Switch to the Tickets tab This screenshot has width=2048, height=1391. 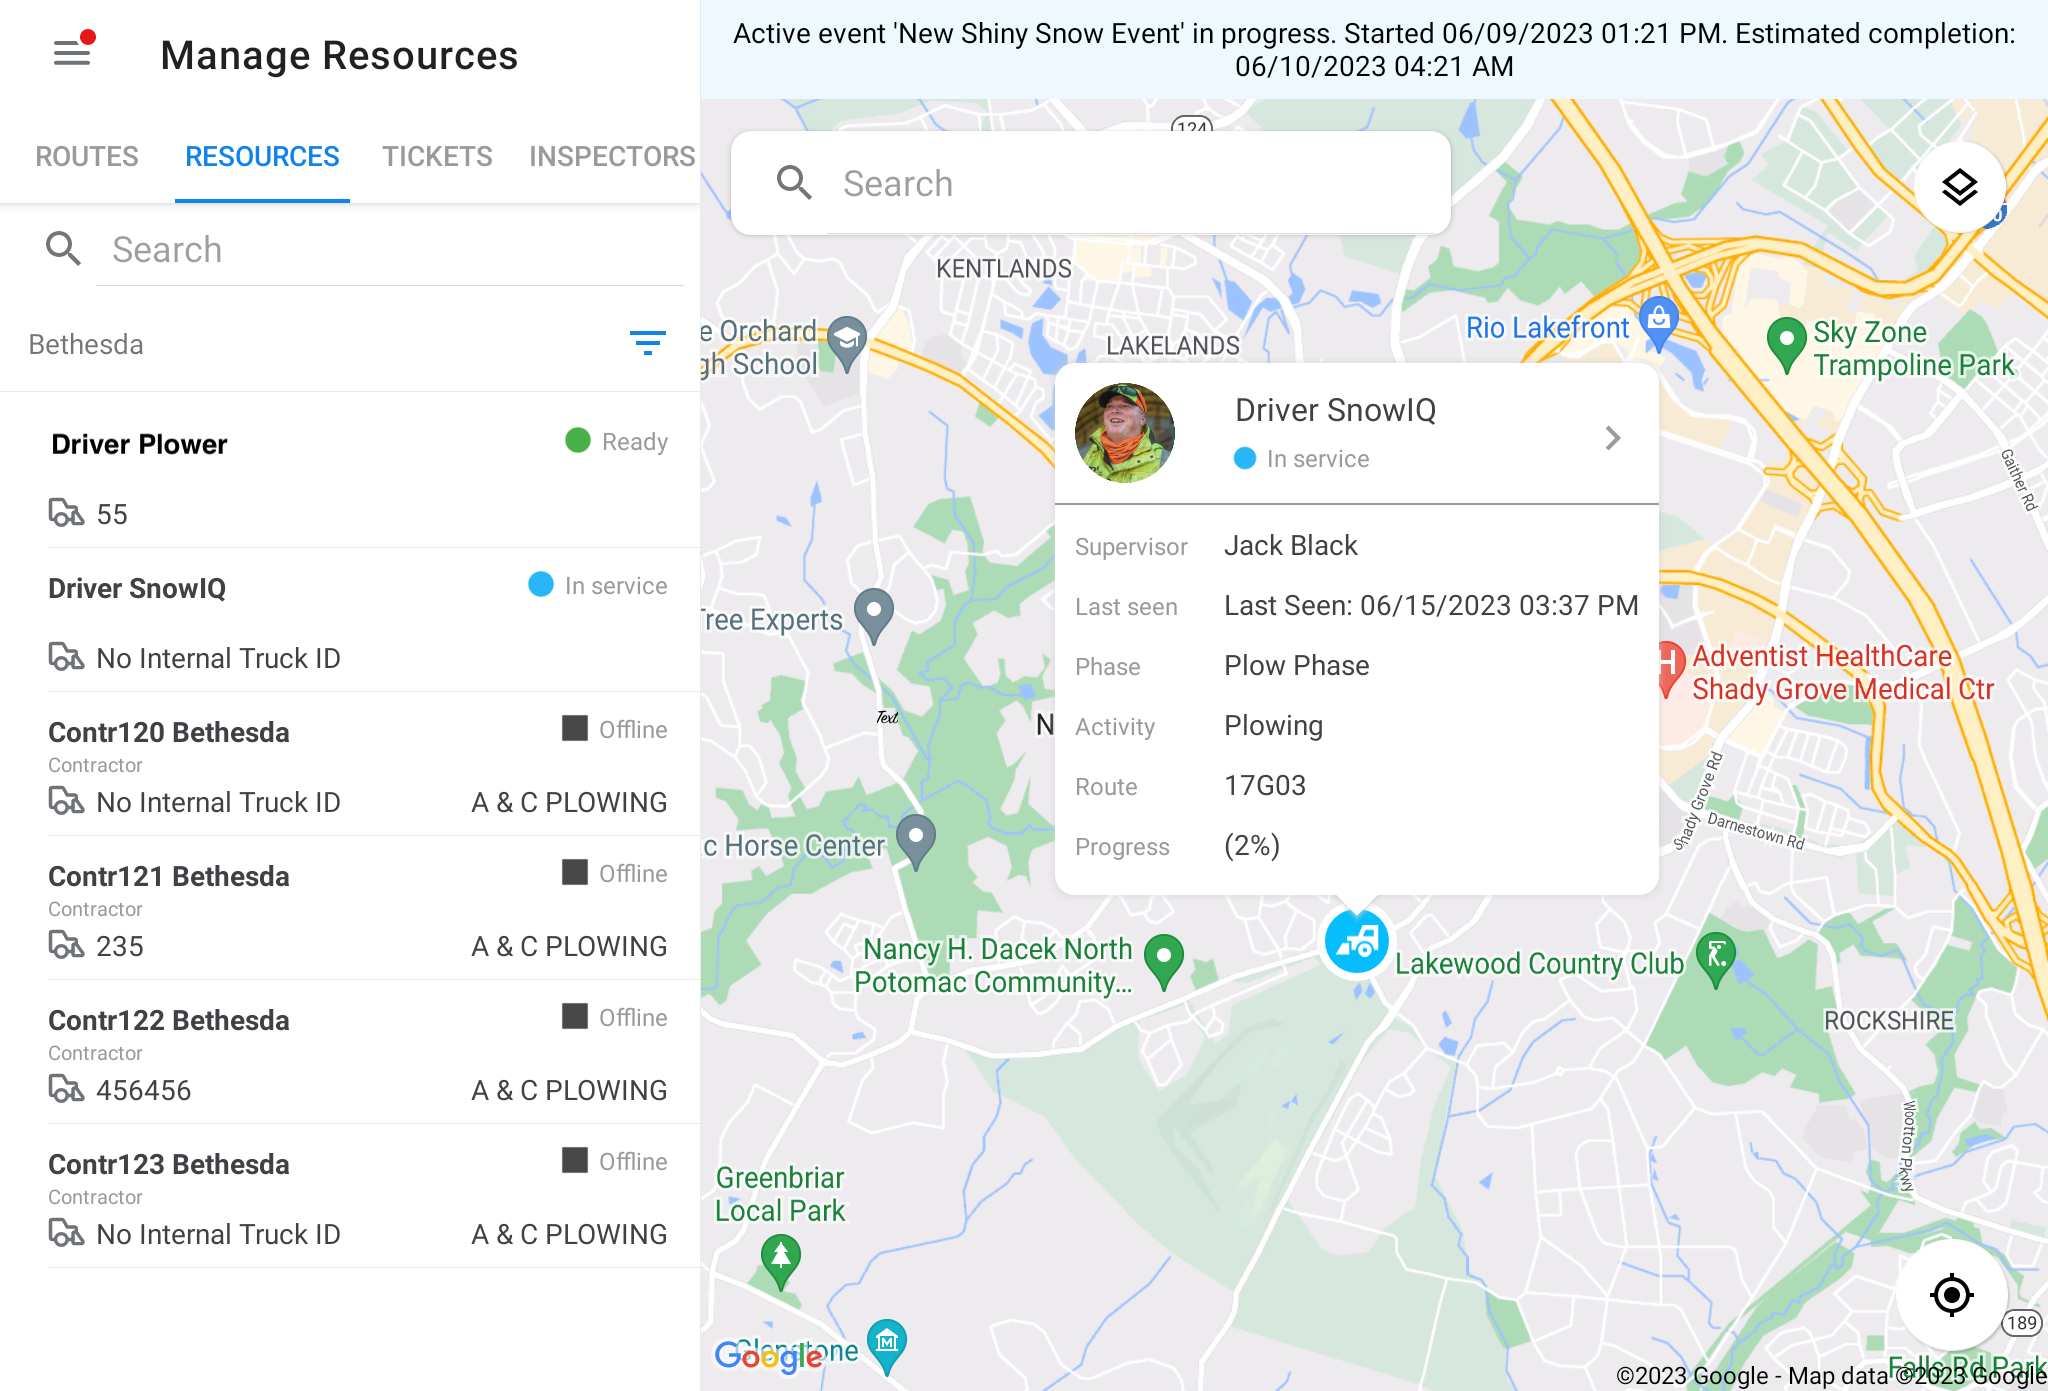437,157
